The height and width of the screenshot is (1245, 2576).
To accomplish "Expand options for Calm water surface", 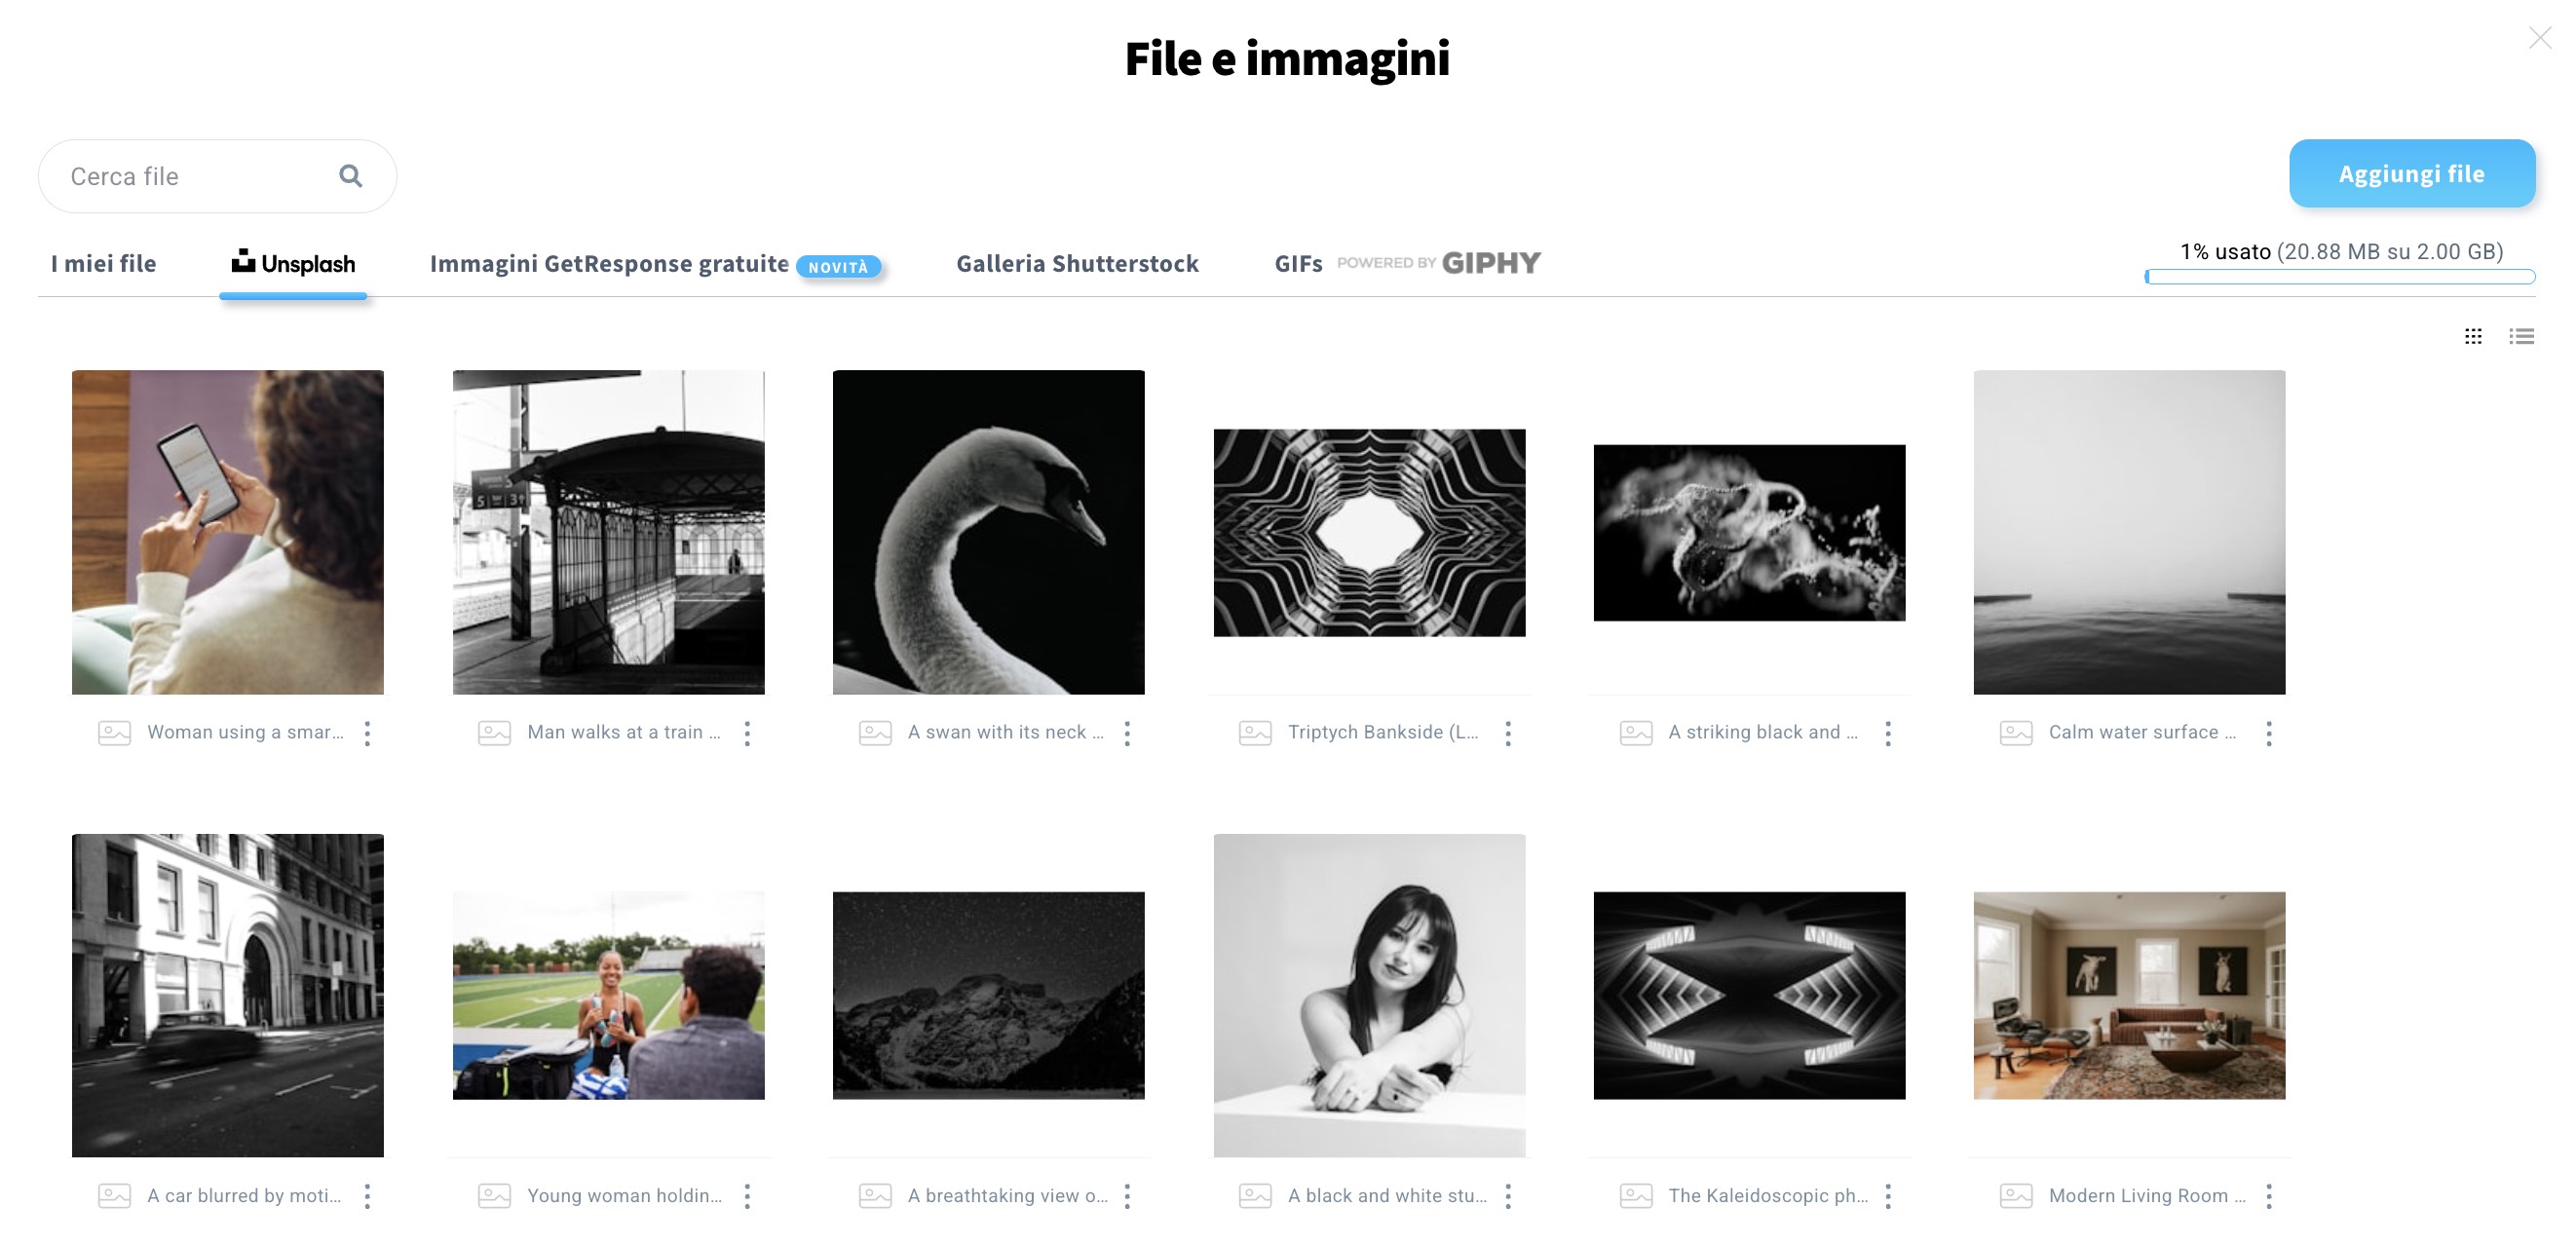I will coord(2268,733).
